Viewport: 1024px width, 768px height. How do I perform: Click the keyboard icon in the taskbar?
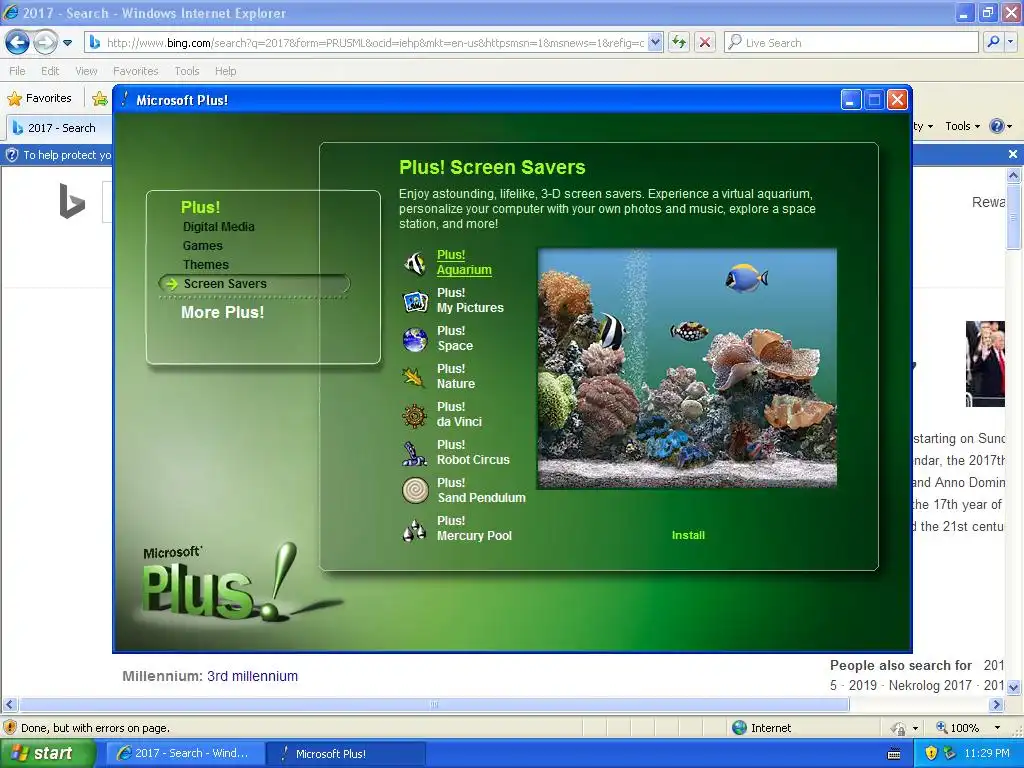point(894,754)
